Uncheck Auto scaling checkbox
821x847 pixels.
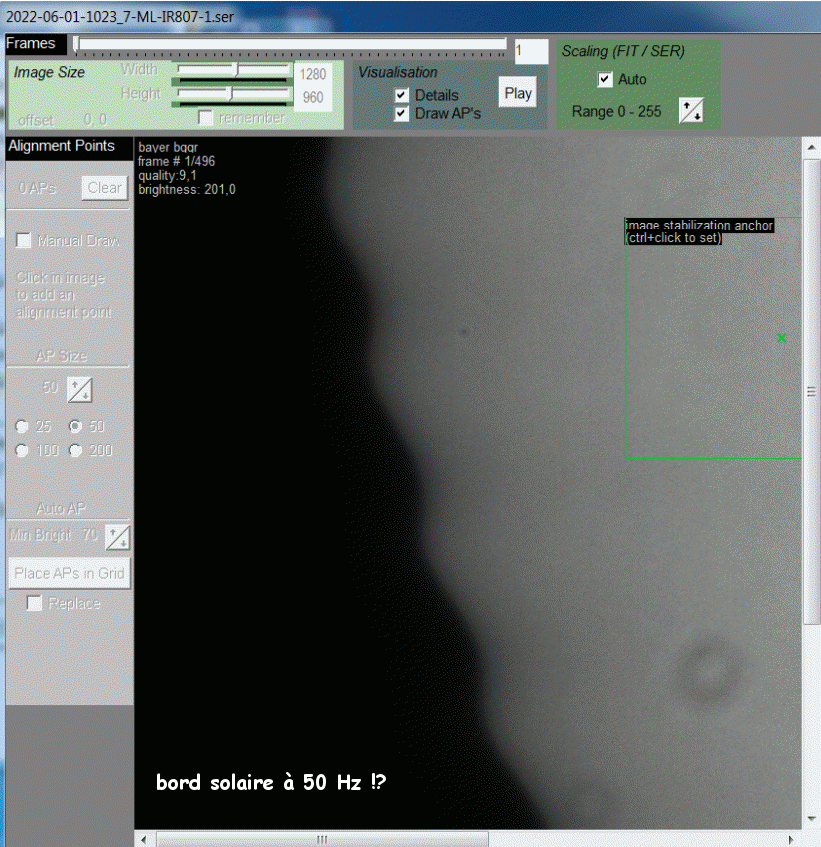pos(604,79)
